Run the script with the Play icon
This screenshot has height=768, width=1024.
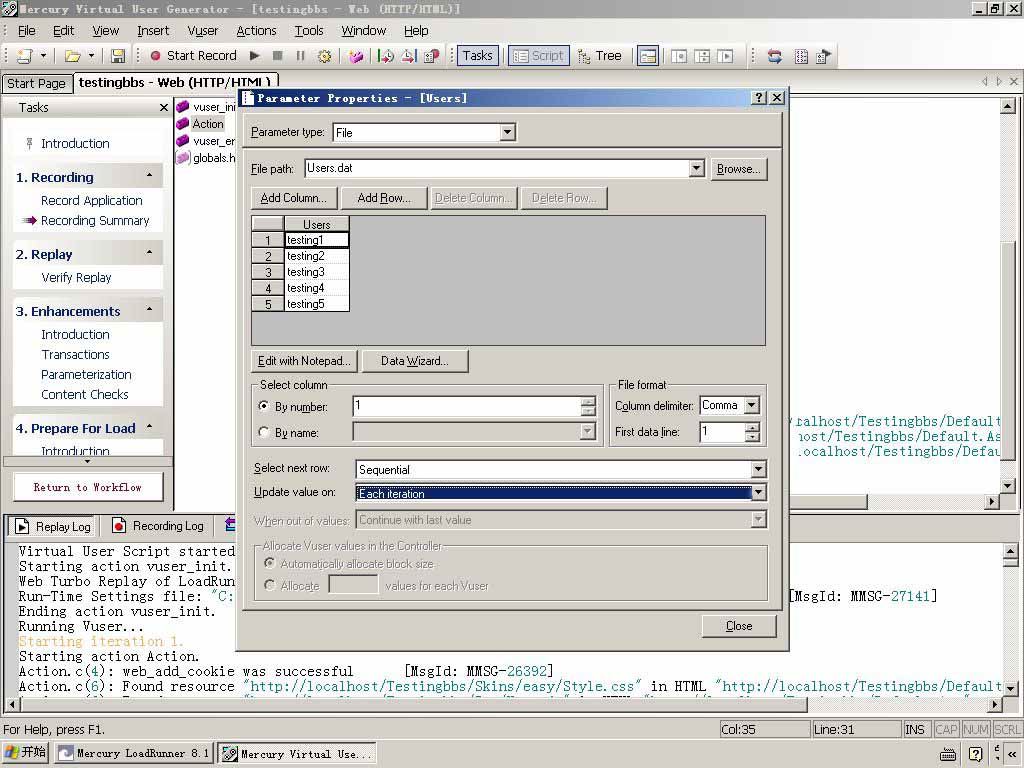tap(255, 56)
